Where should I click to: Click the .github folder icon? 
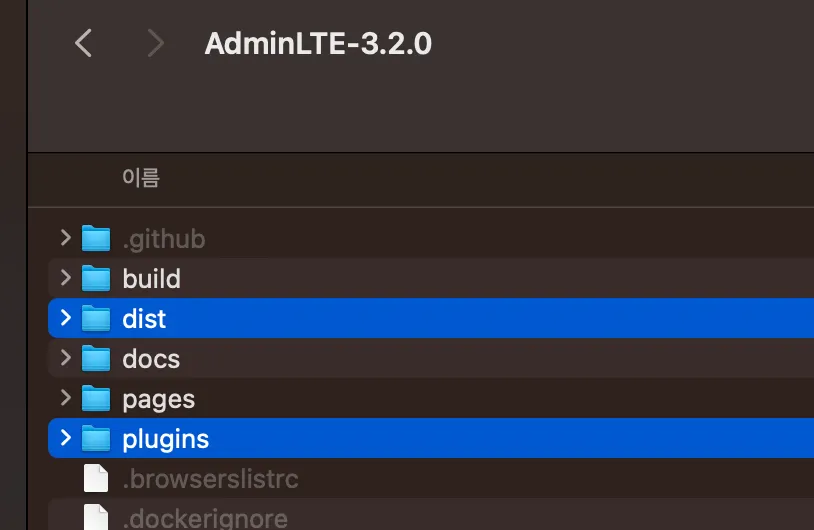96,239
